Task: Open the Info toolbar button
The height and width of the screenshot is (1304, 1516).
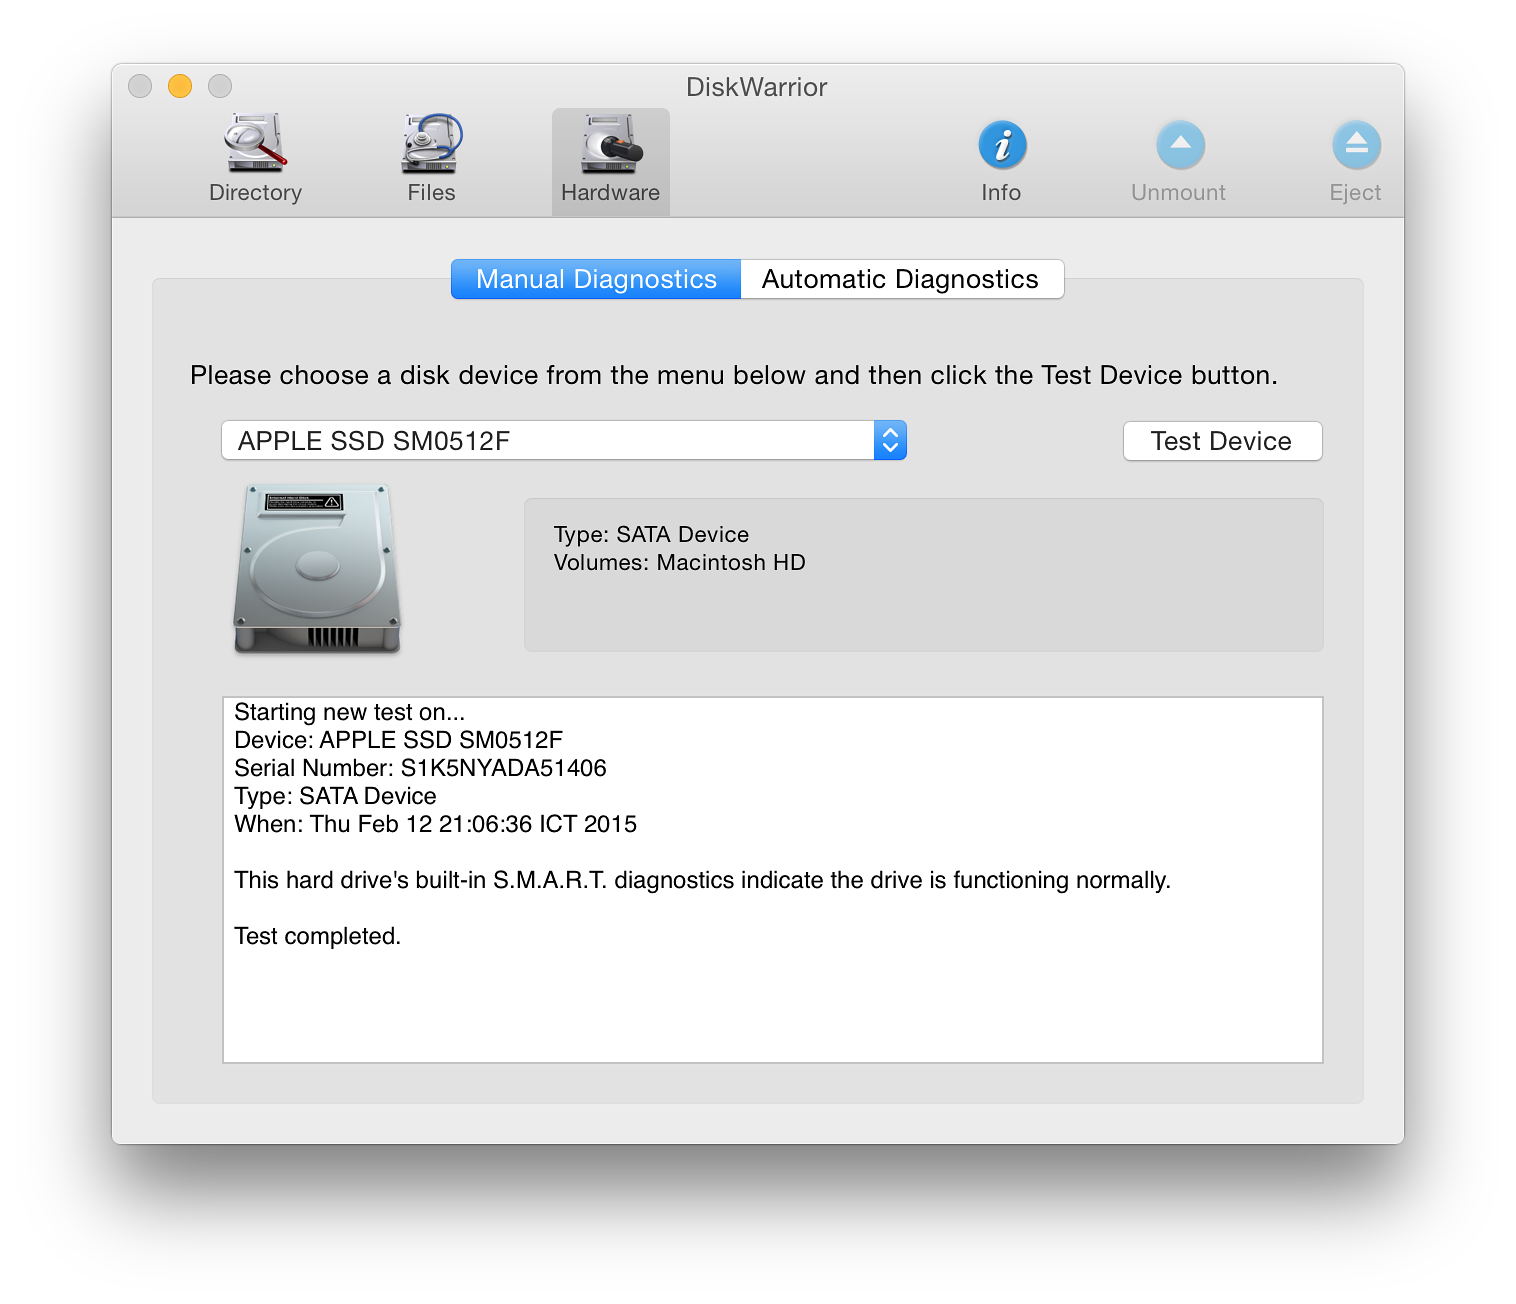Action: 1001,160
